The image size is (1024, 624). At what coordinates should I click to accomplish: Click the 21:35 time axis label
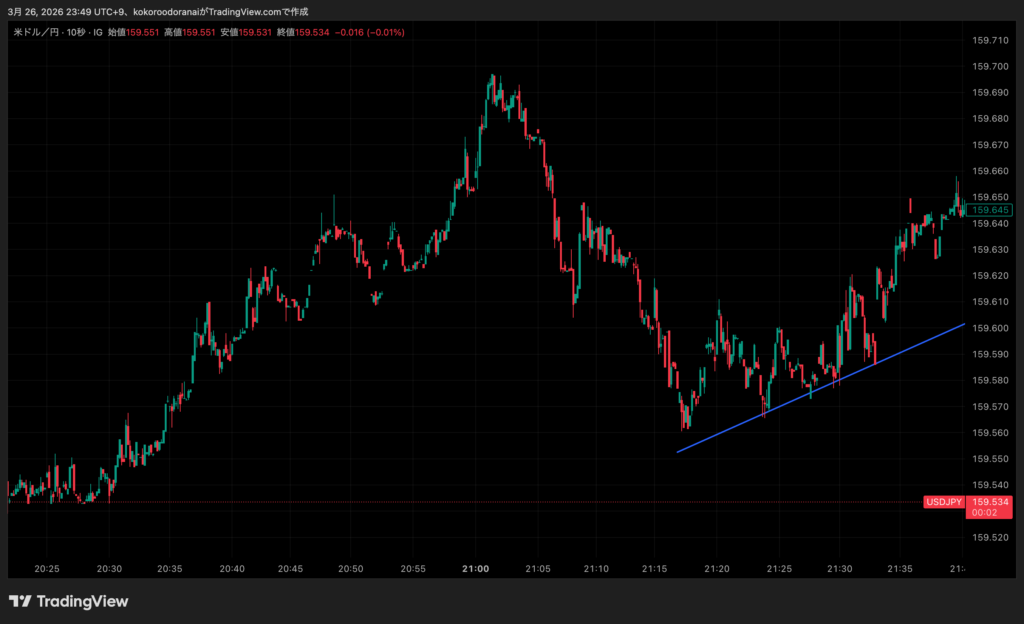pos(901,568)
